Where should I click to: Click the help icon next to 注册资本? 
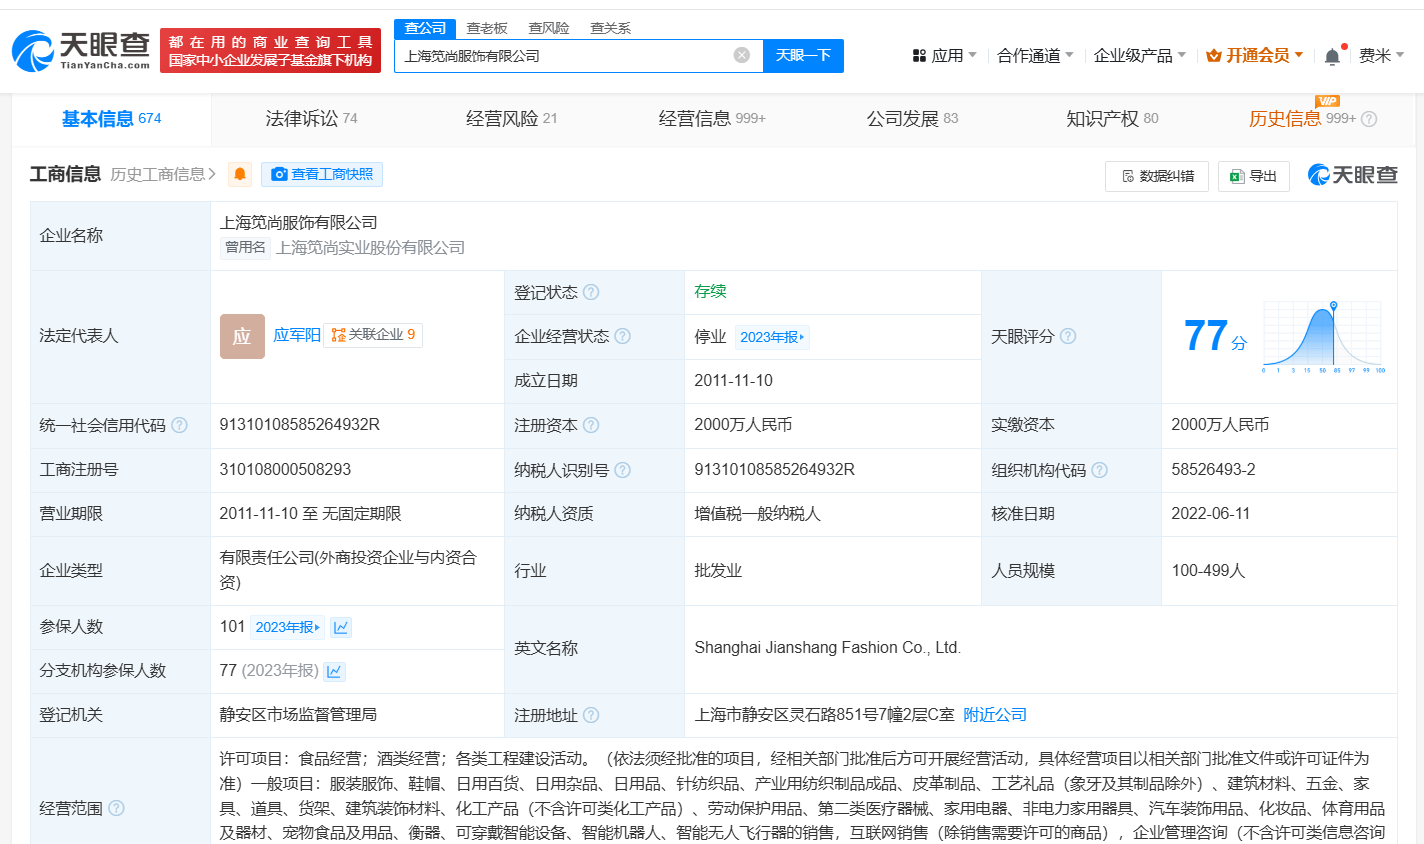[589, 424]
